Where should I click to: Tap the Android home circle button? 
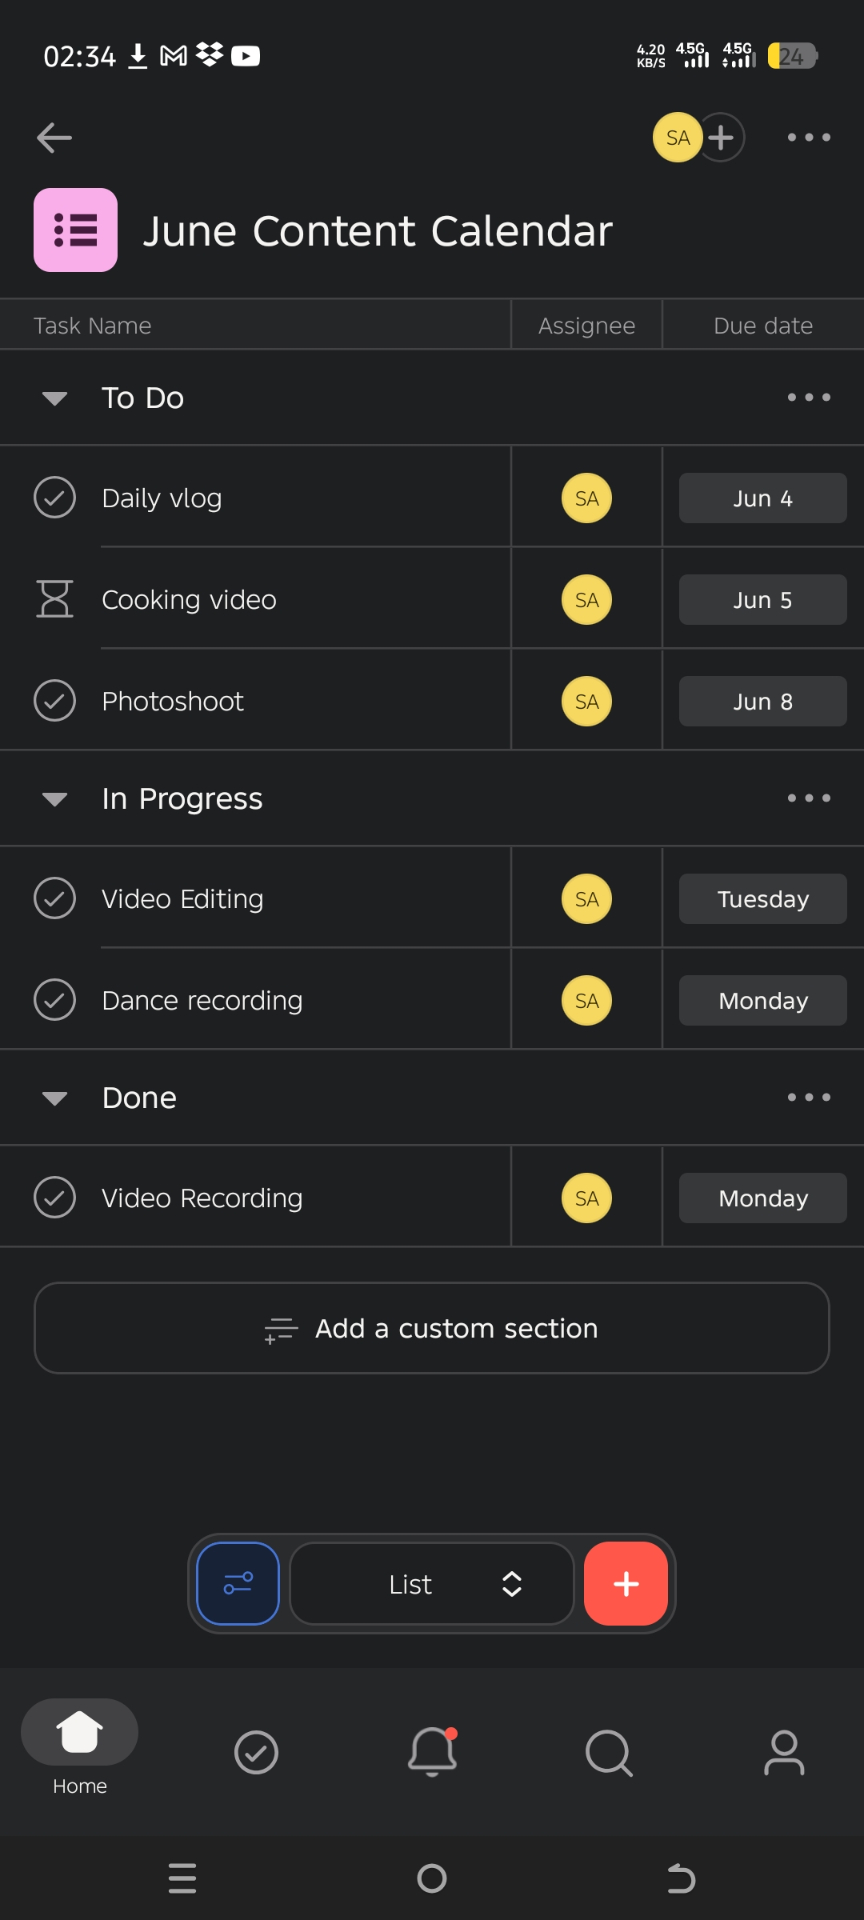click(x=432, y=1878)
